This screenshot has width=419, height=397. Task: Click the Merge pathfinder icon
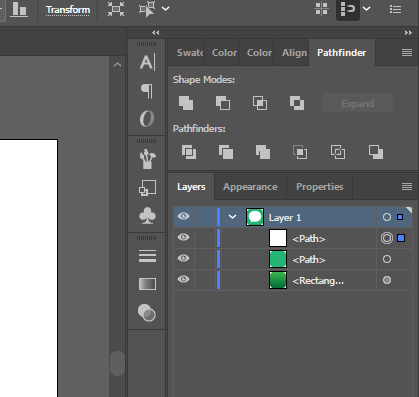pyautogui.click(x=263, y=152)
